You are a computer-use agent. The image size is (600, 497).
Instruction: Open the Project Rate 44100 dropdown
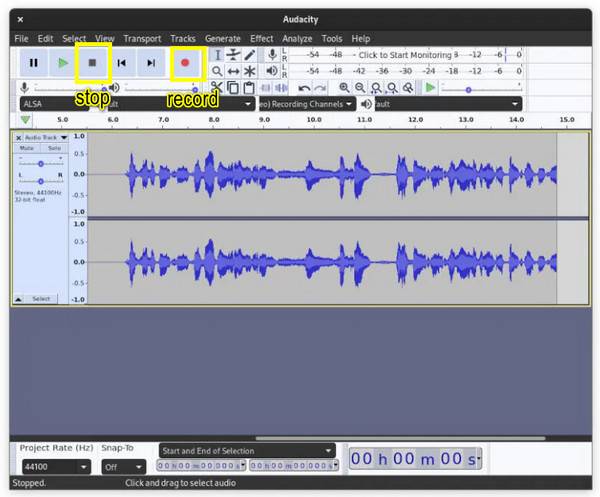56,467
